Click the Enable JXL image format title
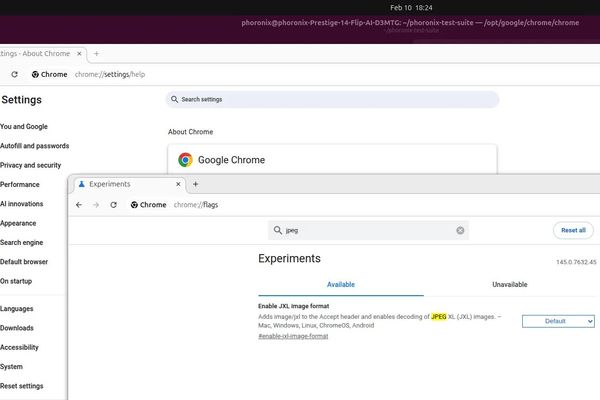This screenshot has width=600, height=400. coord(293,306)
